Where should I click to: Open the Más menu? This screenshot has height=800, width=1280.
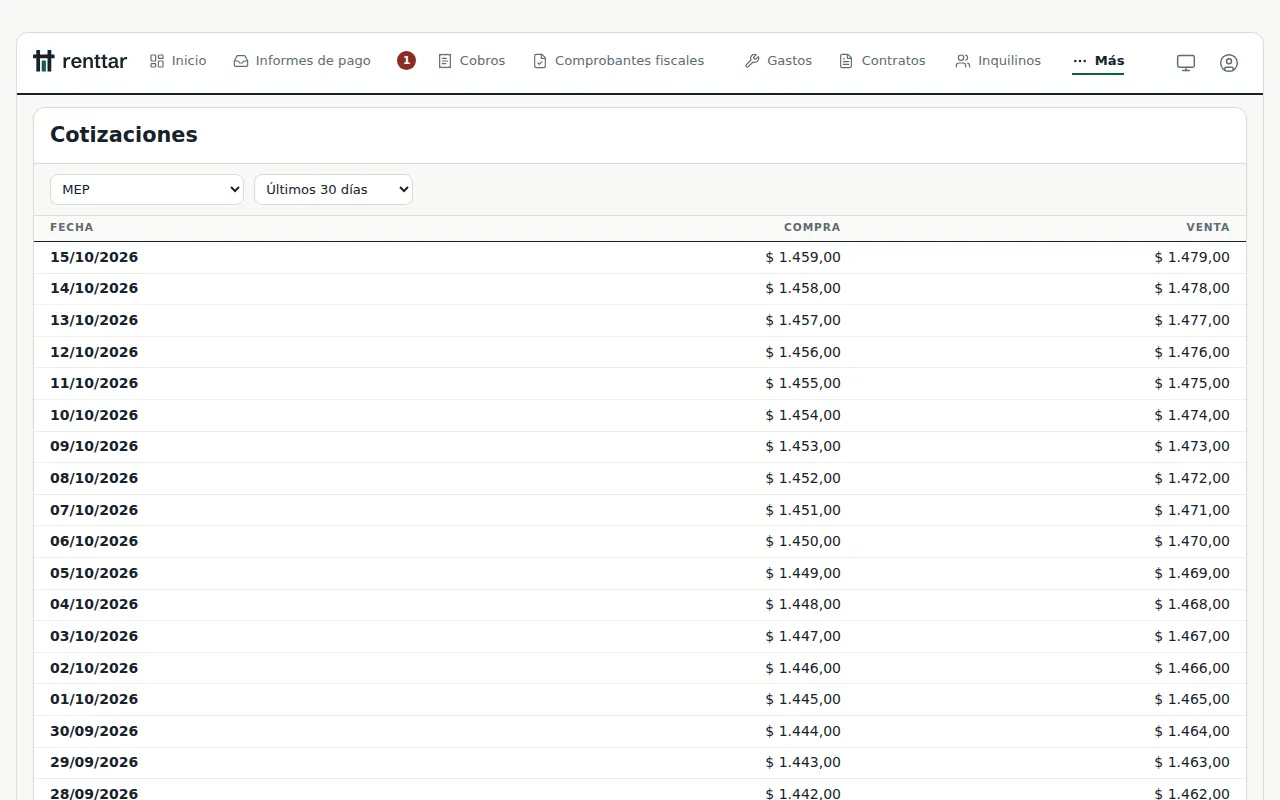click(x=1098, y=61)
